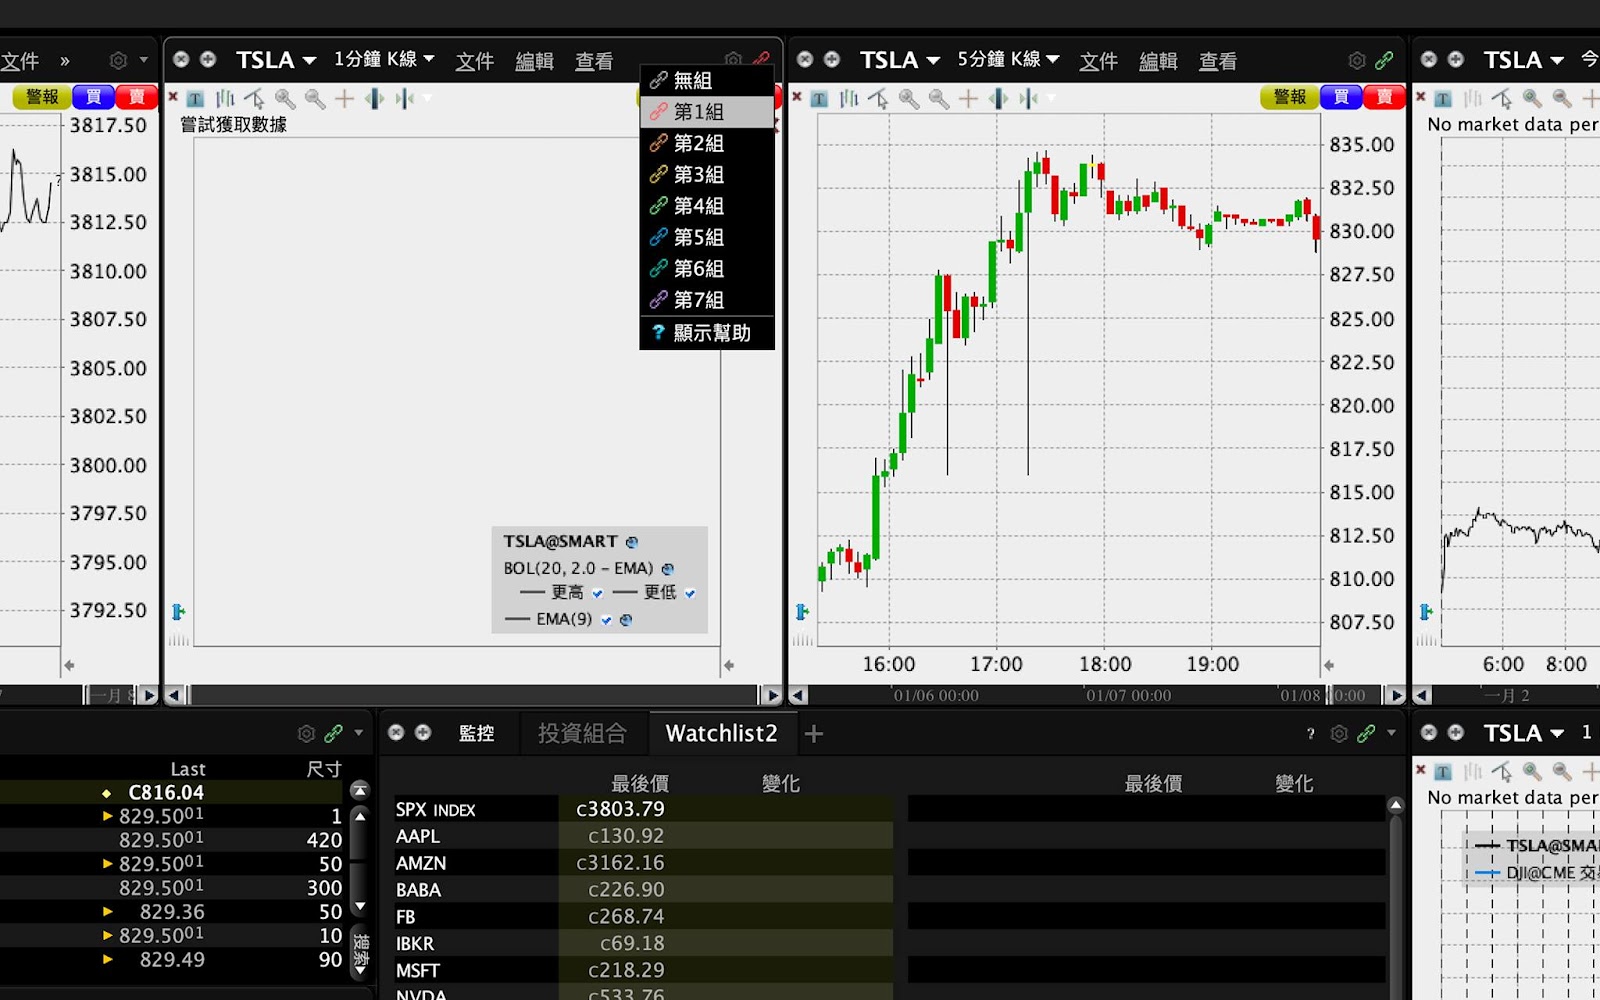Open TSLA symbol dropdown in 1-minute chart

point(276,60)
